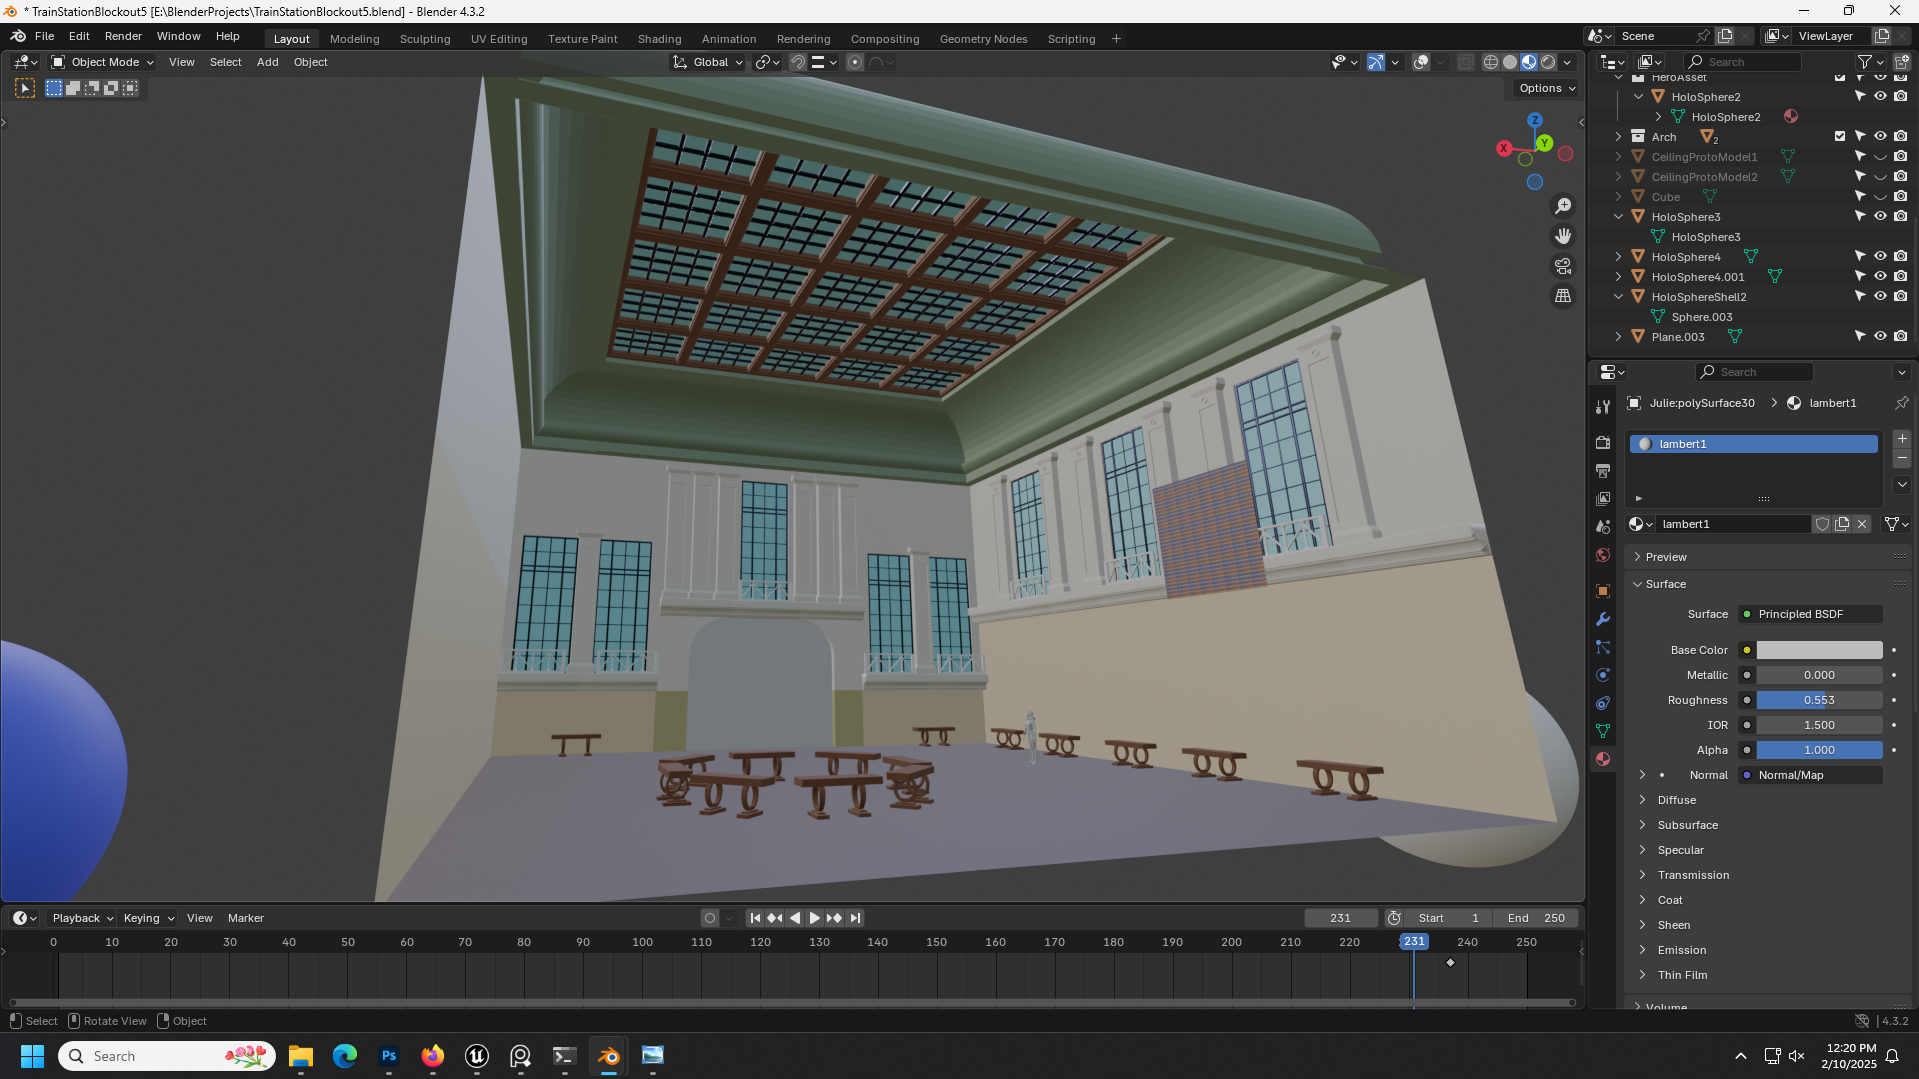The image size is (1919, 1079).
Task: Toggle visibility of Plane.003 in outliner
Action: pyautogui.click(x=1880, y=337)
